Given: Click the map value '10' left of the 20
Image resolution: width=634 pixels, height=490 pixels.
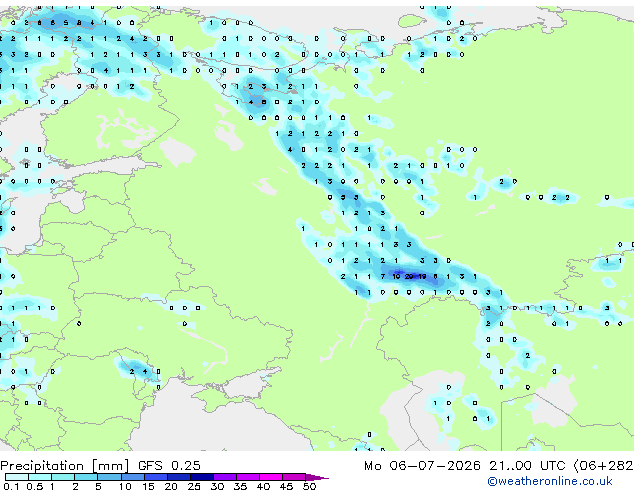Looking at the screenshot, I should (x=396, y=277).
